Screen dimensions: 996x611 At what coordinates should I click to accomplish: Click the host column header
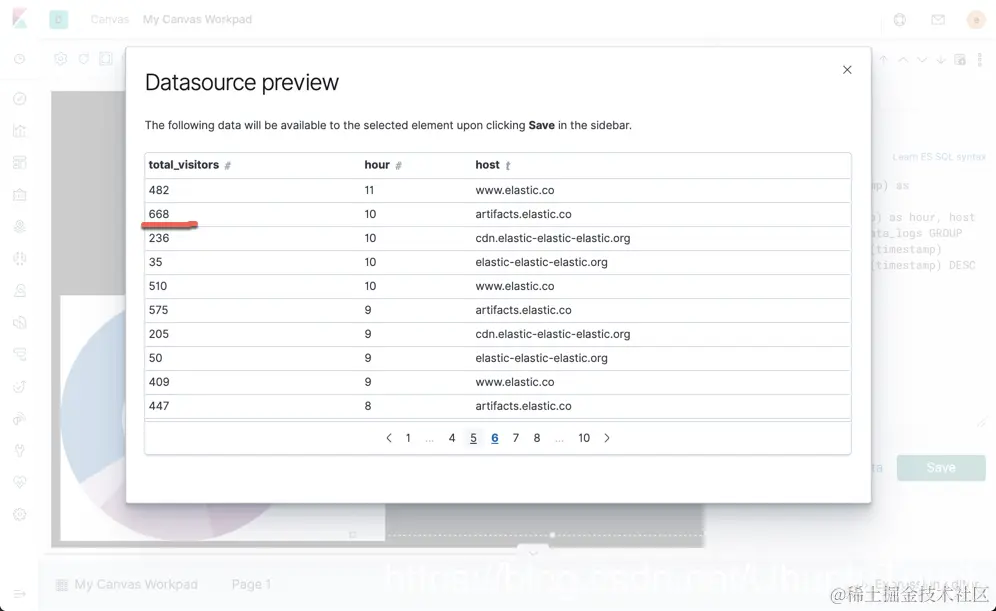pos(487,164)
